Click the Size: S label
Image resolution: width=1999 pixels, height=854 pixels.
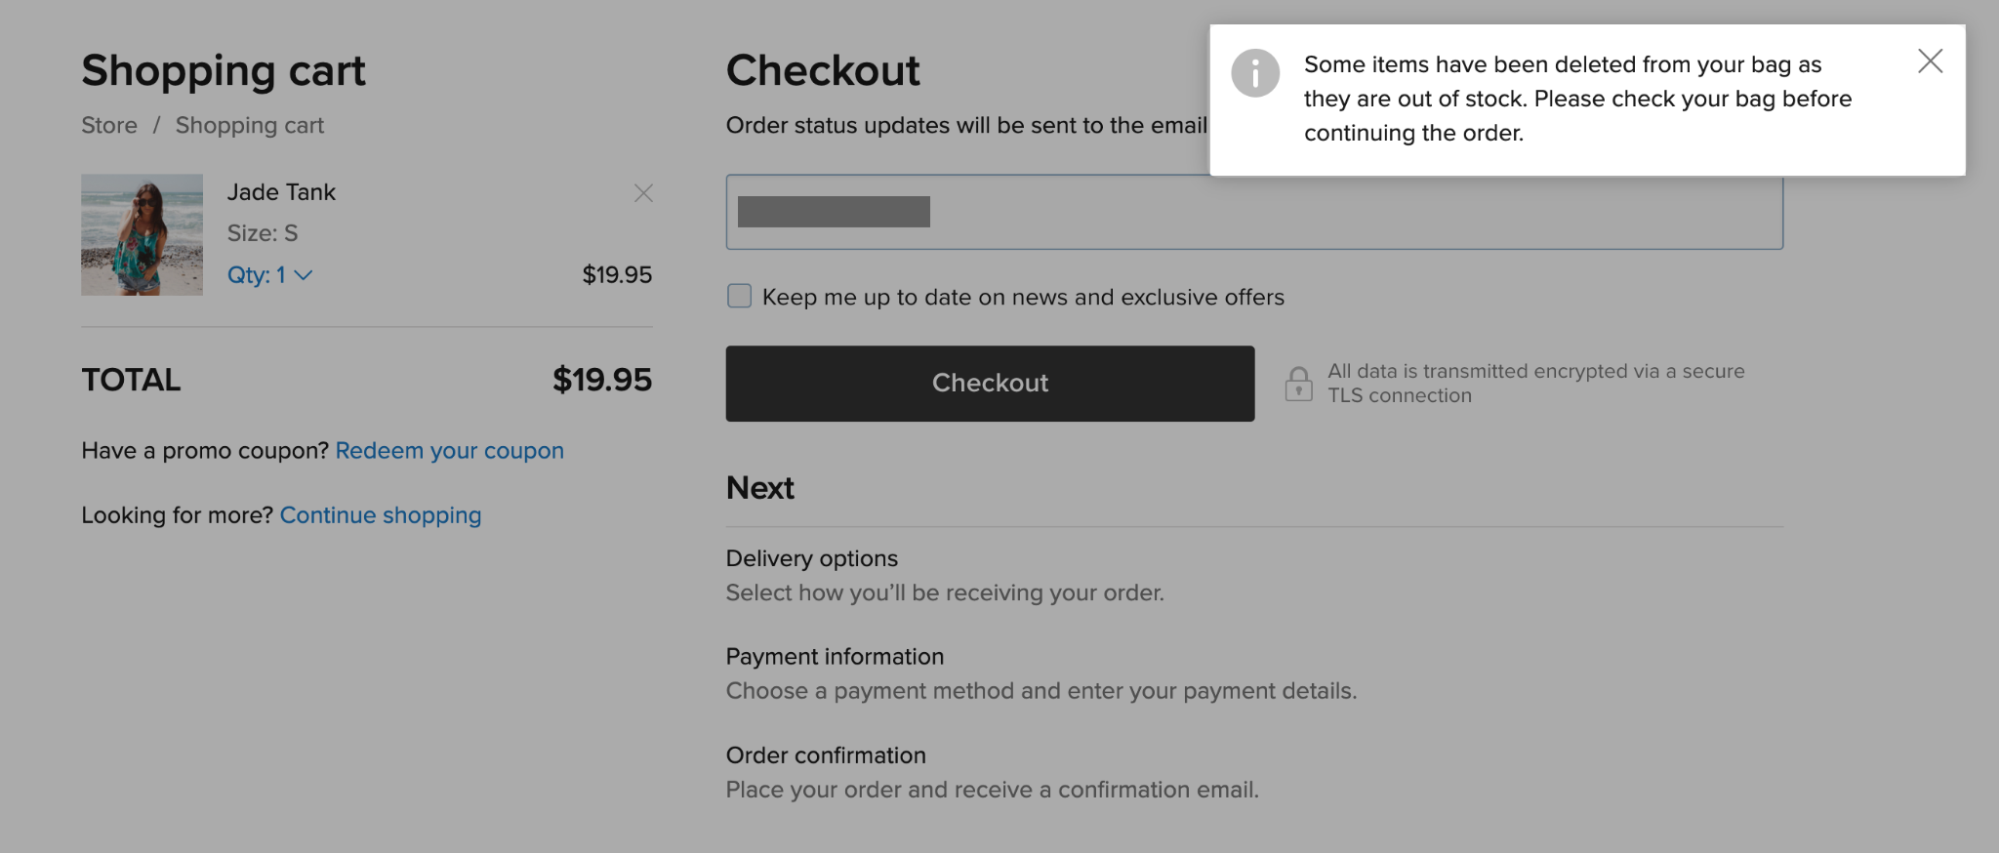point(262,233)
